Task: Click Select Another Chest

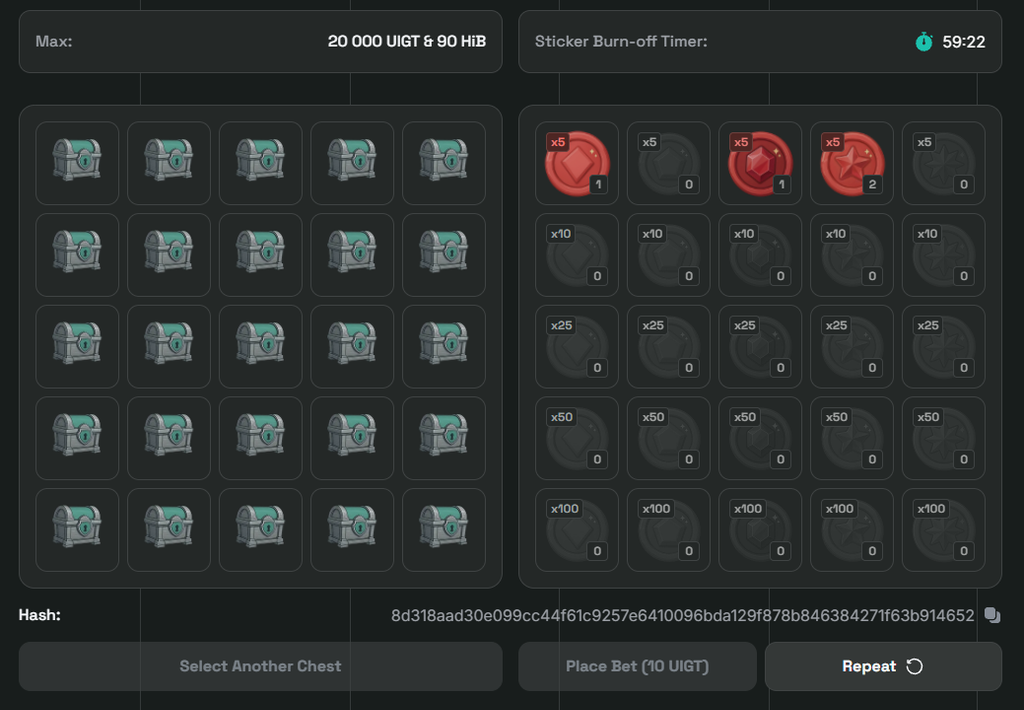Action: (261, 666)
